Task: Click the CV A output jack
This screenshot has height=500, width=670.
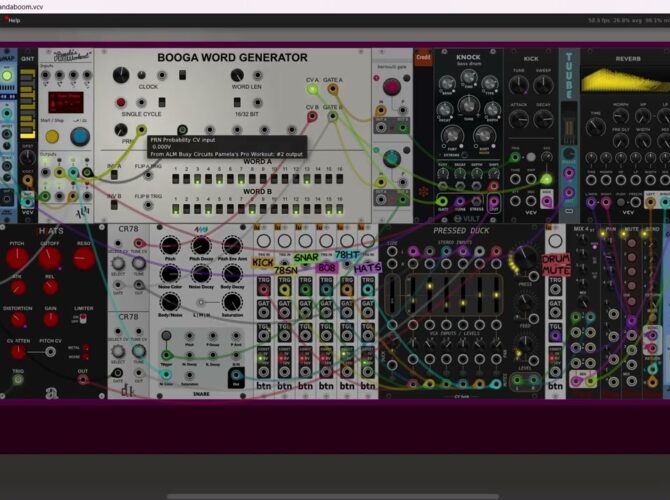Action: (312, 89)
